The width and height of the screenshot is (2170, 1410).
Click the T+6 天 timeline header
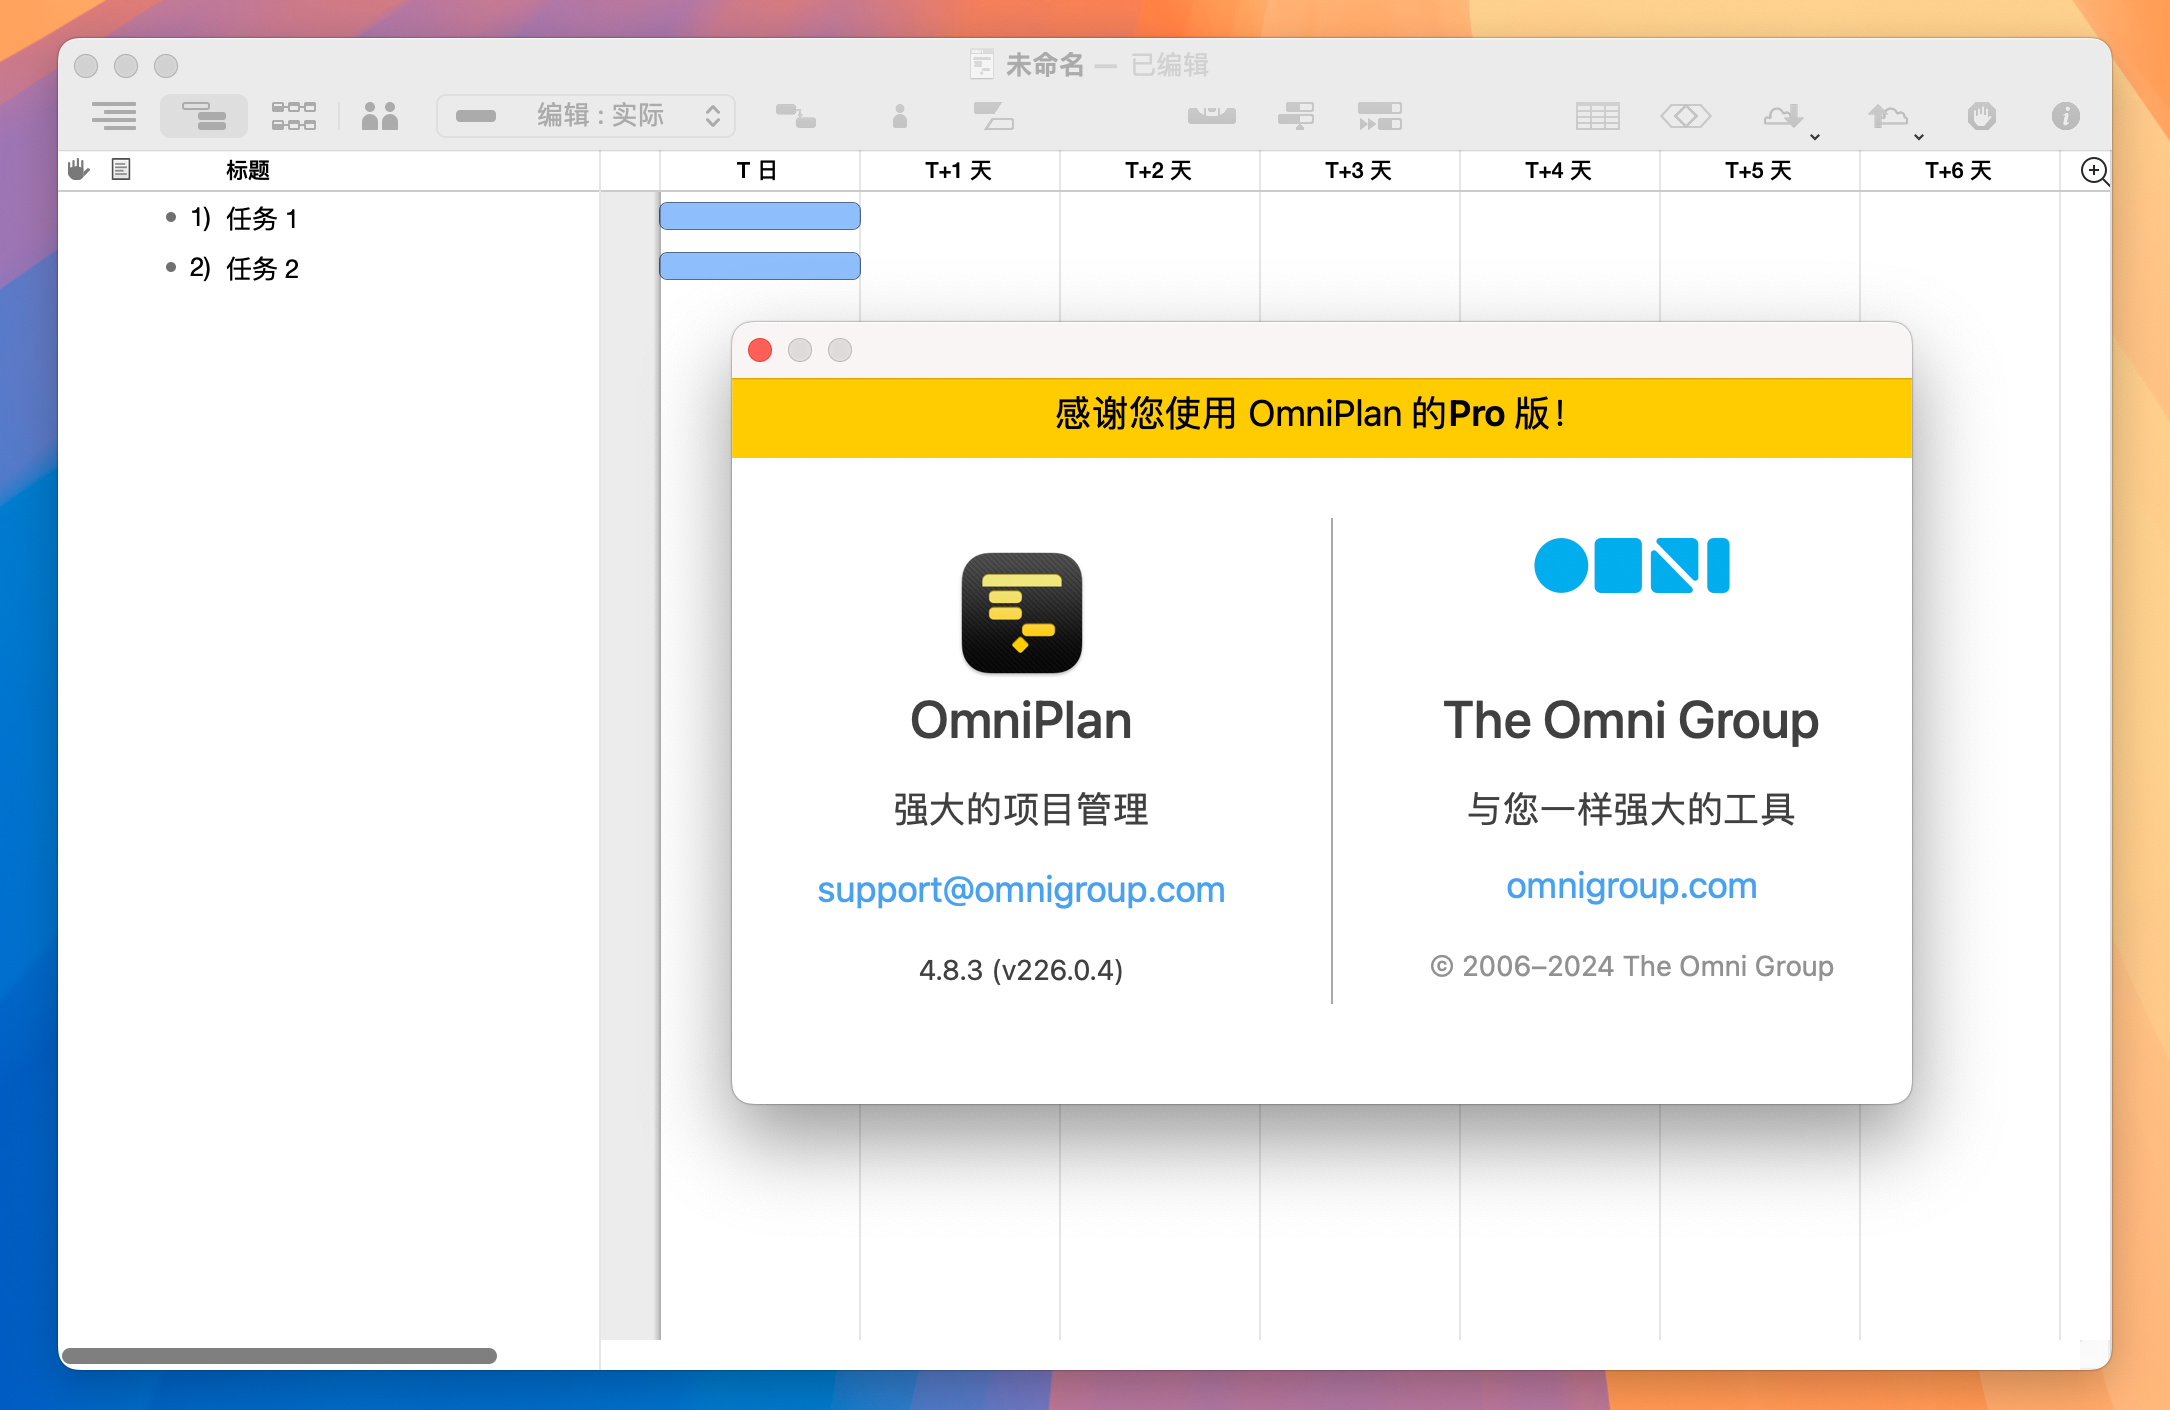click(x=1958, y=170)
